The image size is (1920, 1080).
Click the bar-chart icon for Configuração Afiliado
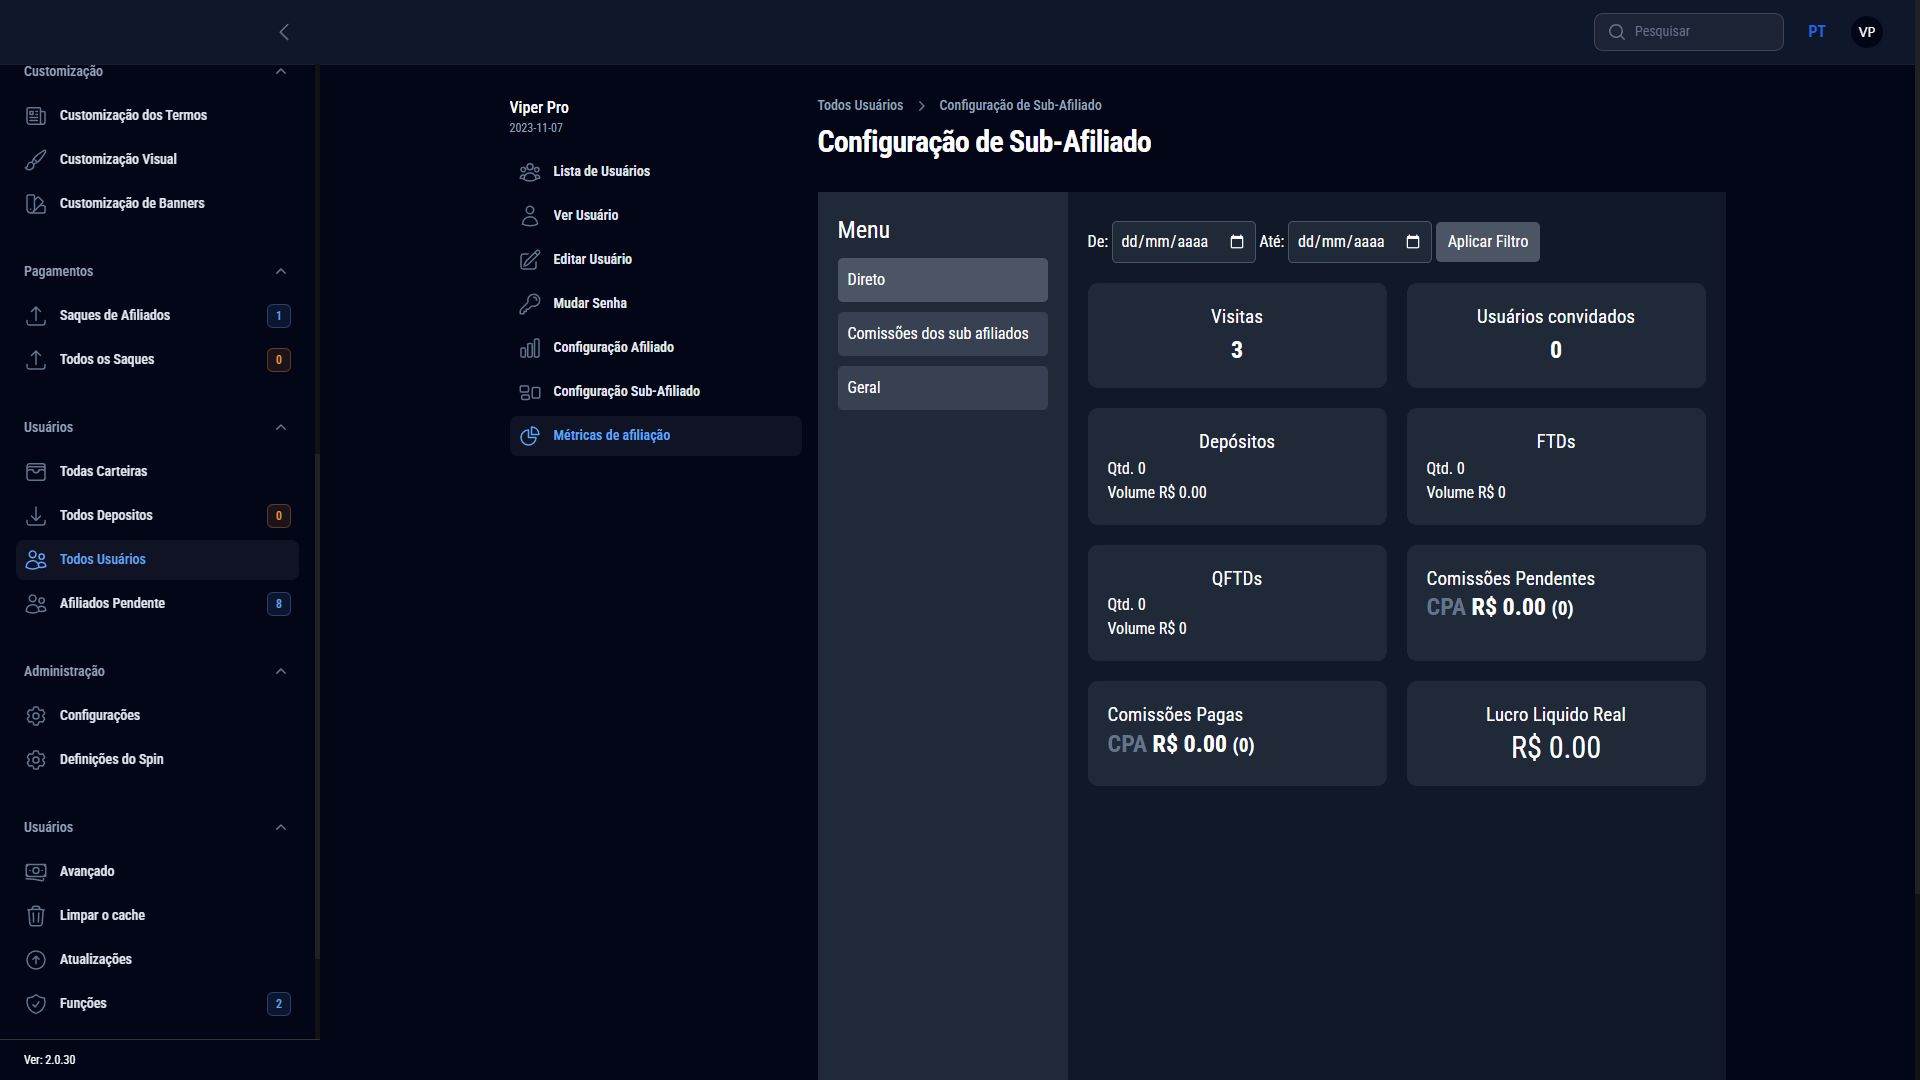pos(530,348)
